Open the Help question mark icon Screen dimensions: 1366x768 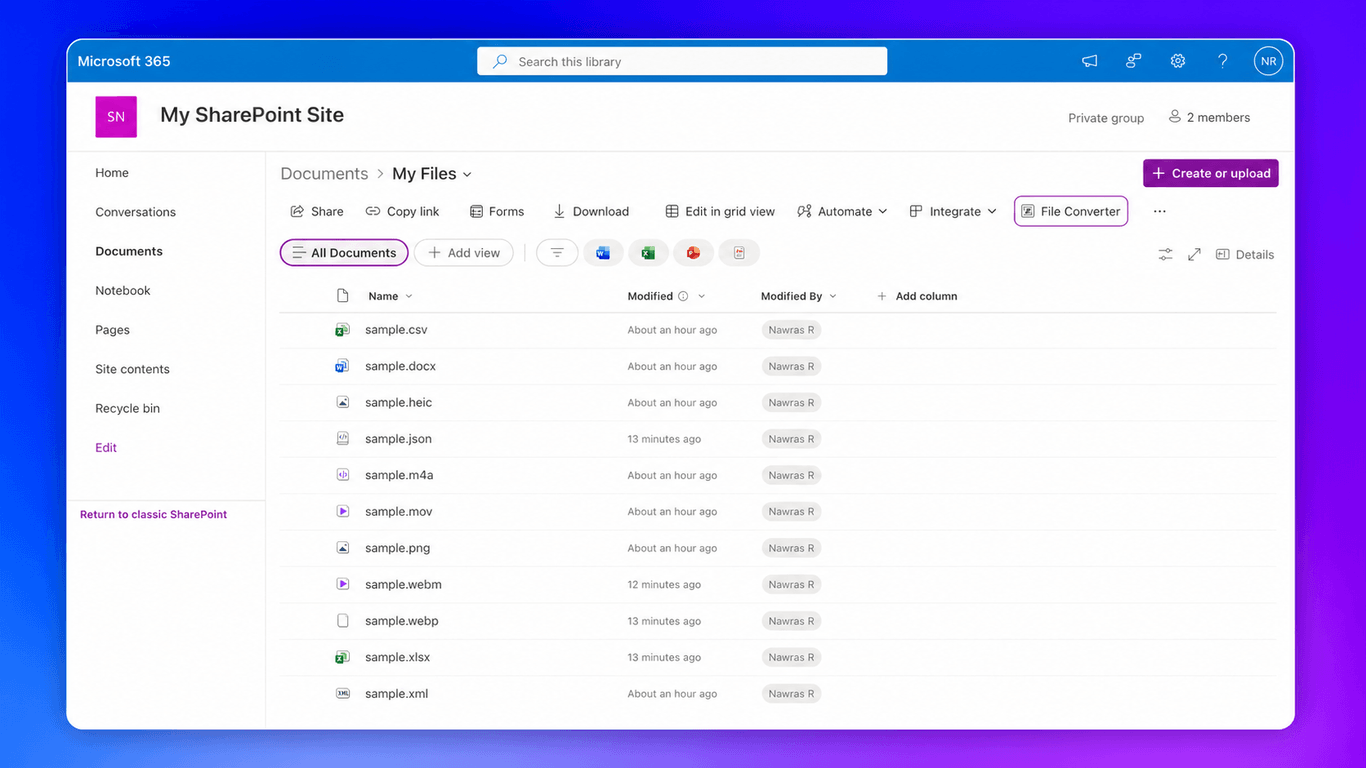[x=1222, y=61]
